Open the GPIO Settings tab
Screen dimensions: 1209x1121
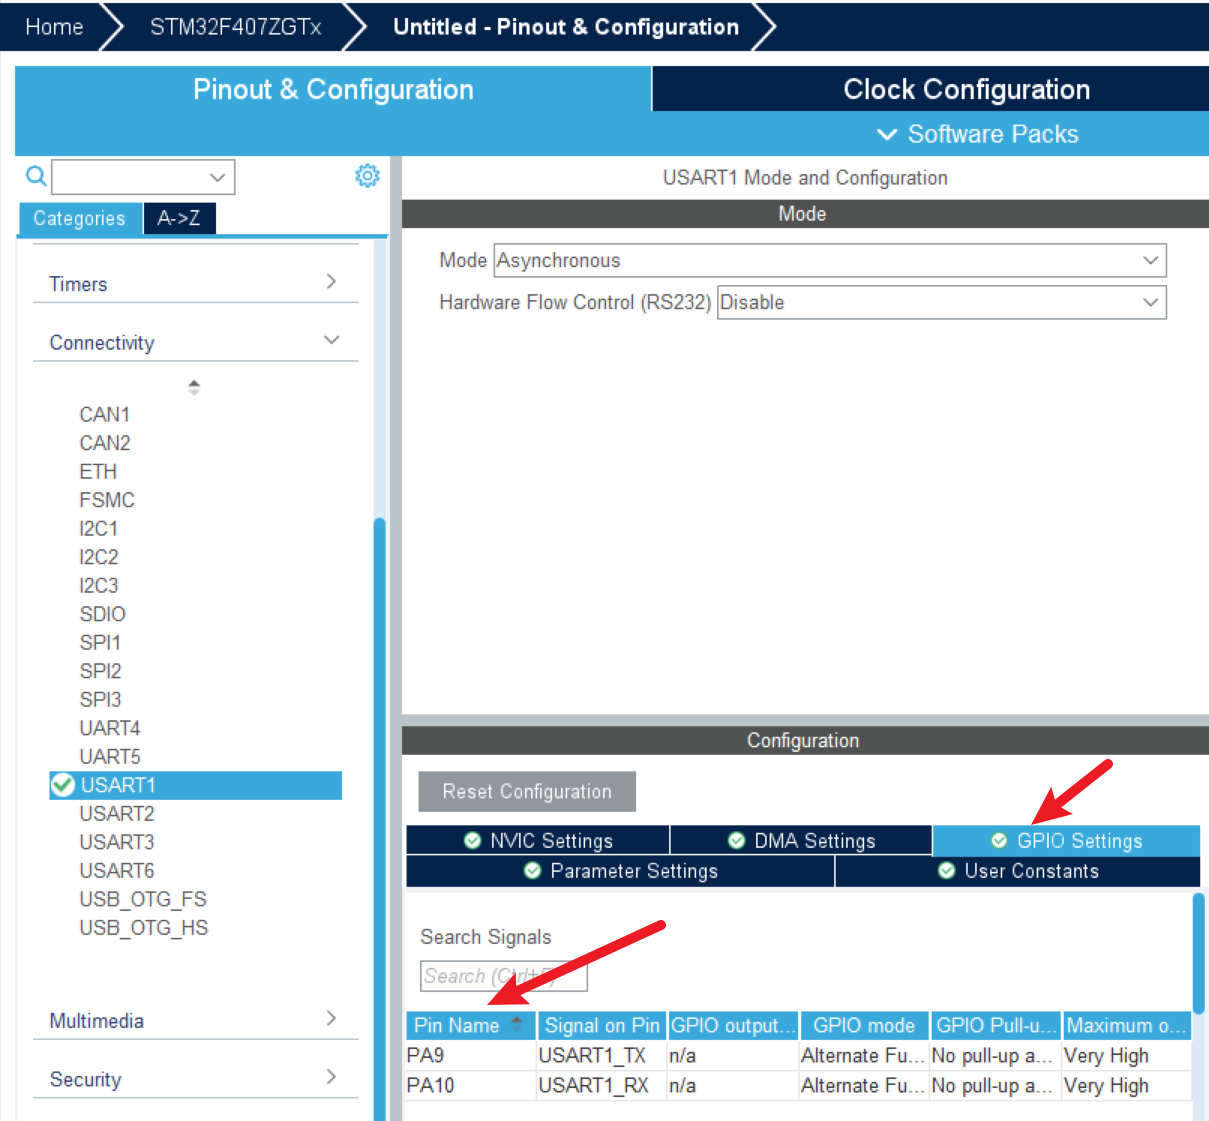point(1066,841)
